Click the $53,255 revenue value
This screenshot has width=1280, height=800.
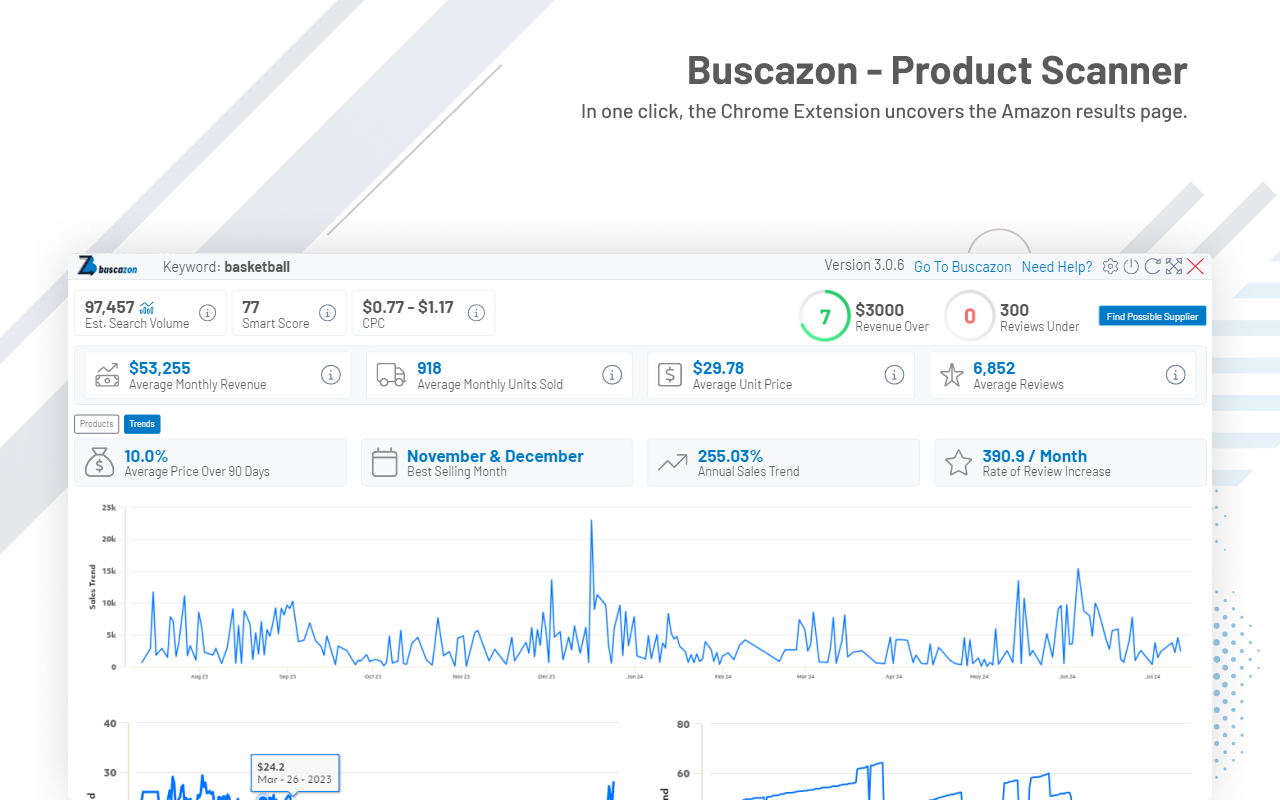pyautogui.click(x=160, y=368)
